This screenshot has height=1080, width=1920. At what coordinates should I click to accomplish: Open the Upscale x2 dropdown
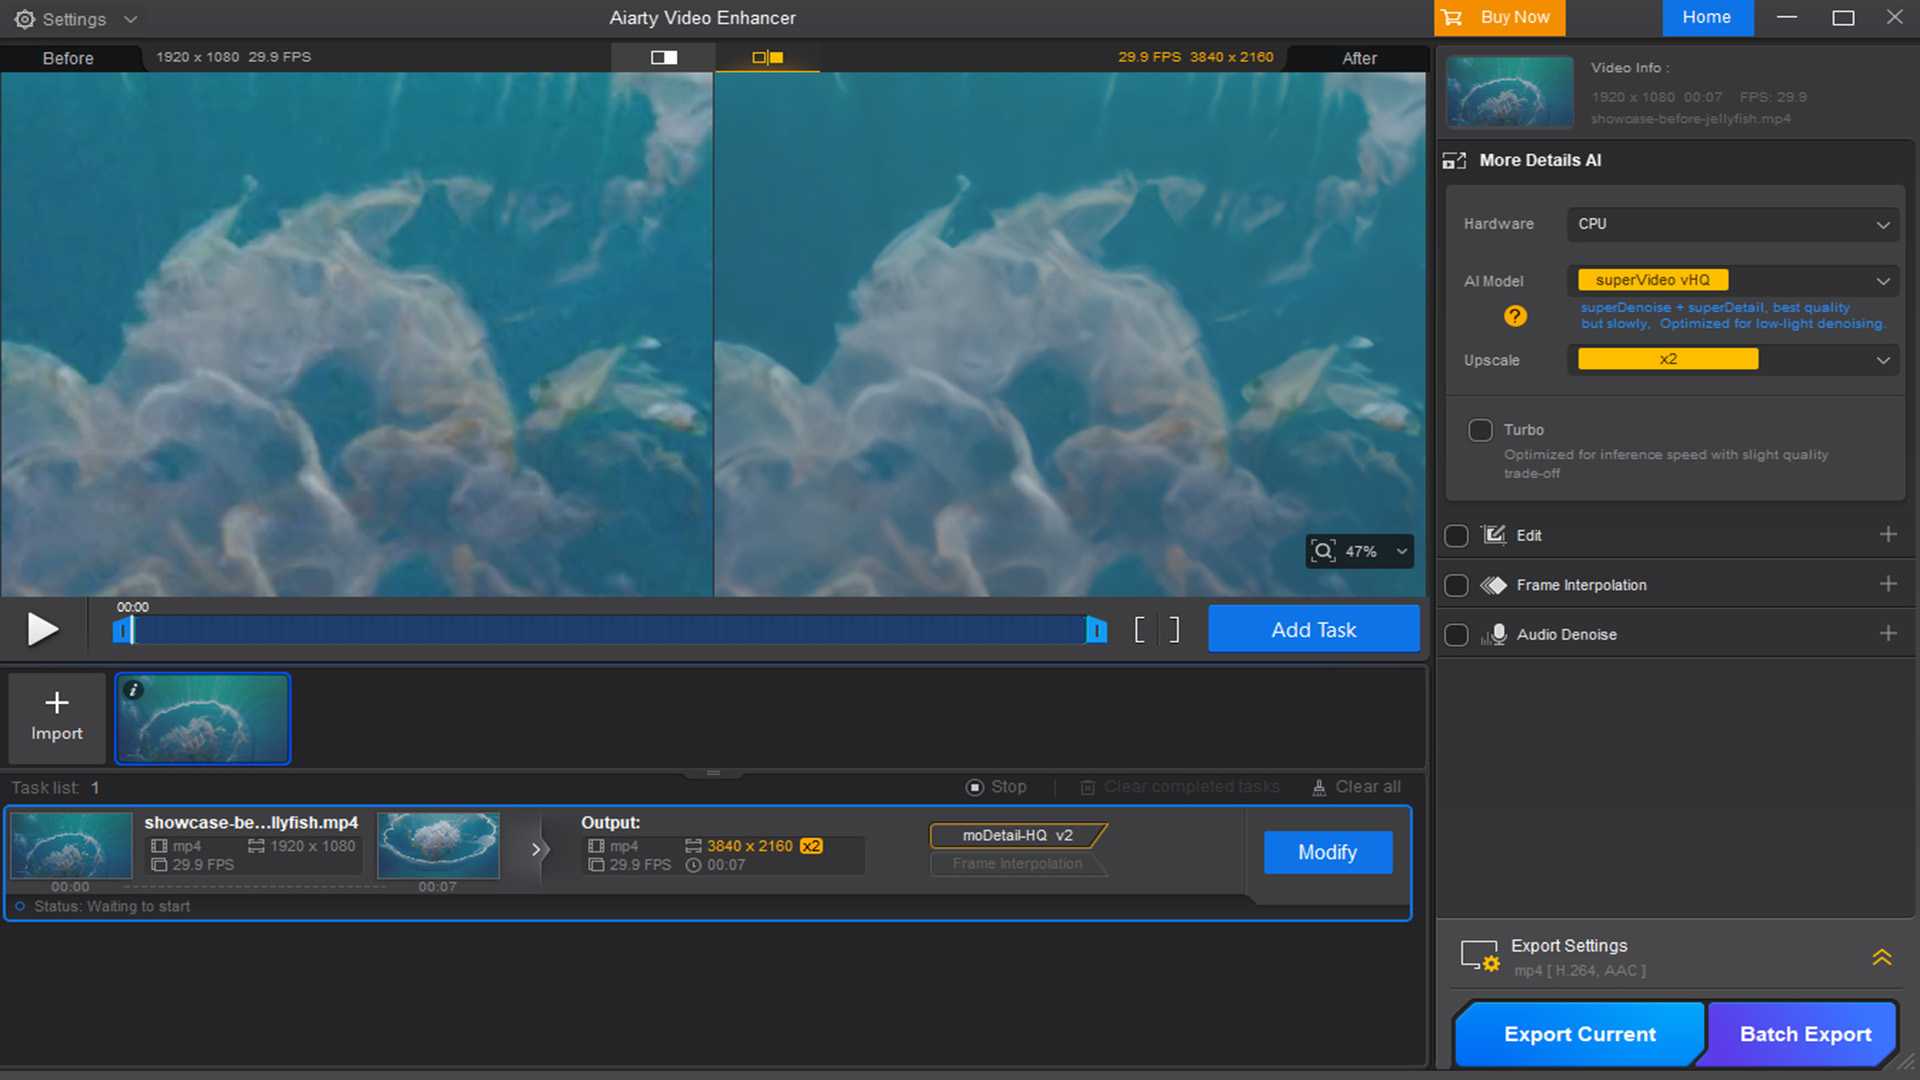[1732, 360]
